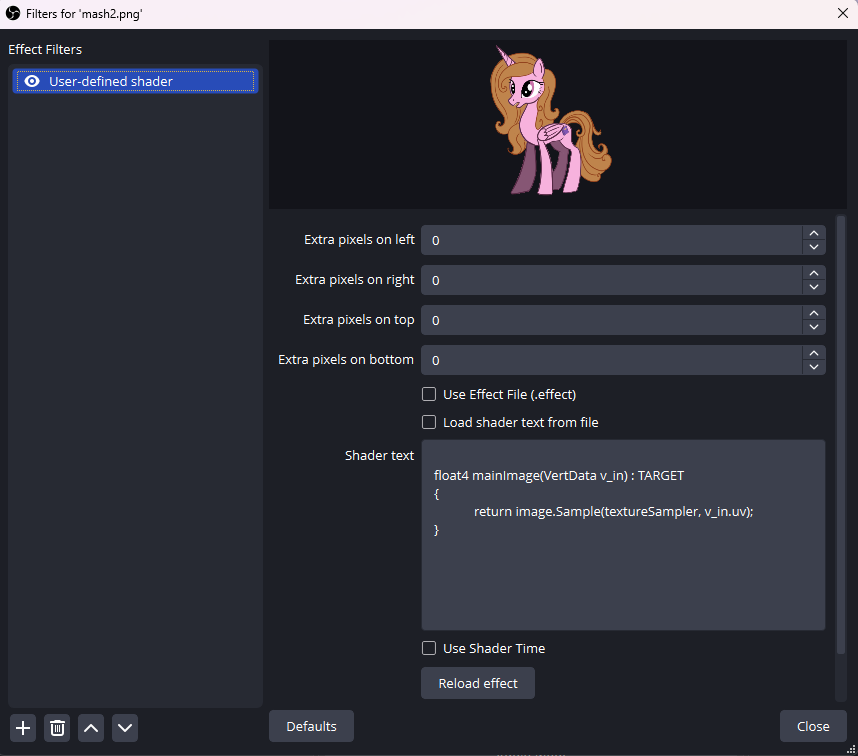The image size is (858, 756).
Task: Increase Extra pixels on top value
Action: tap(814, 313)
